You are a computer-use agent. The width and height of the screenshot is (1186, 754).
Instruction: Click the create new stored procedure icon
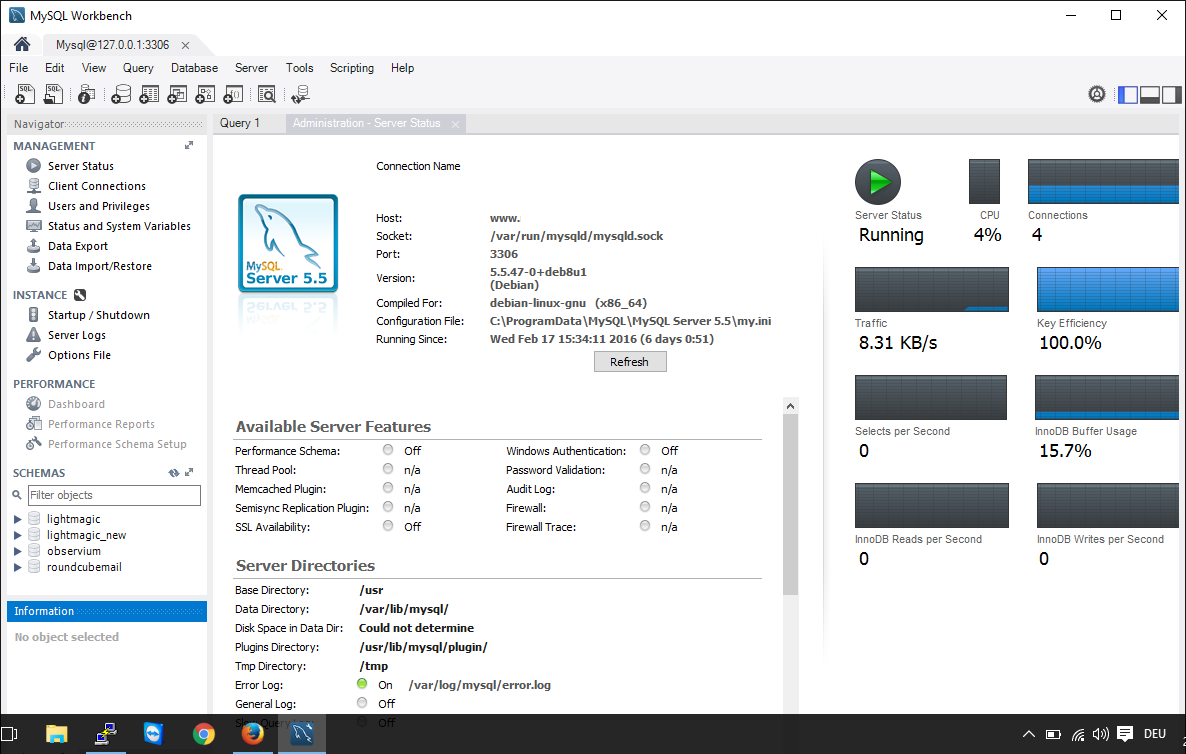click(205, 94)
